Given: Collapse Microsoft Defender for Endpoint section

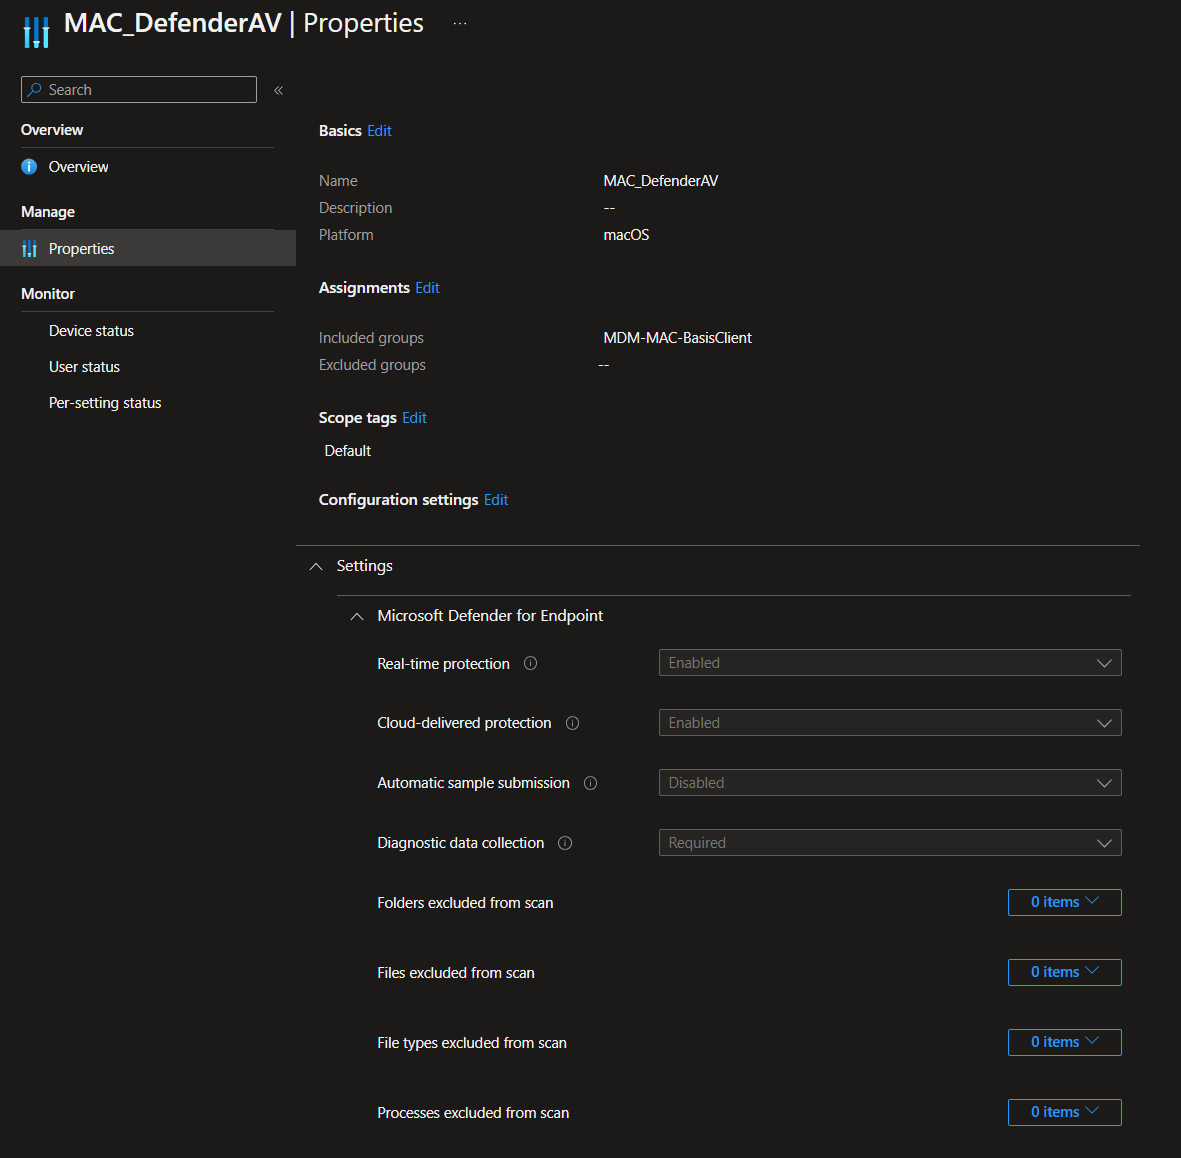Looking at the screenshot, I should (357, 616).
